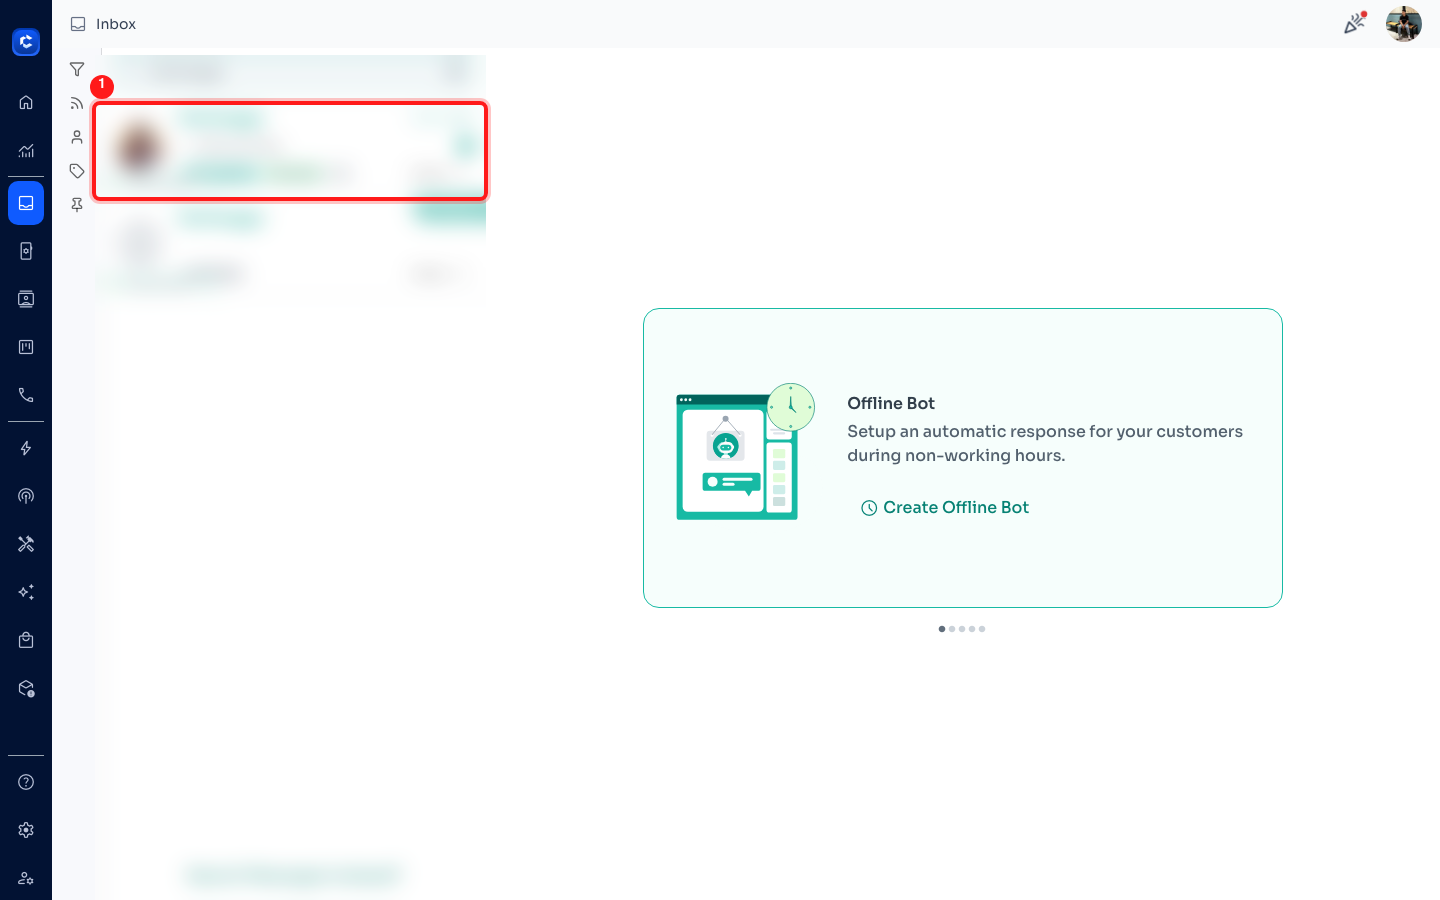The image size is (1440, 900).
Task: Open the contacts screen icon in sidebar
Action: tap(26, 299)
